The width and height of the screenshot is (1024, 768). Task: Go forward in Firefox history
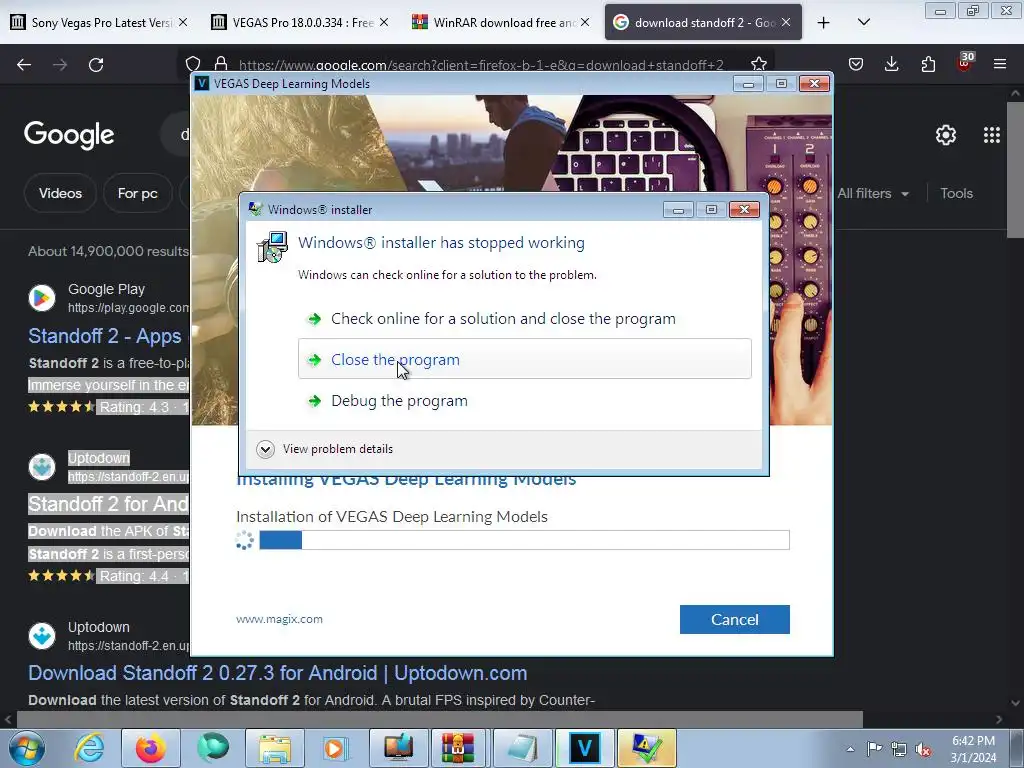coord(60,65)
